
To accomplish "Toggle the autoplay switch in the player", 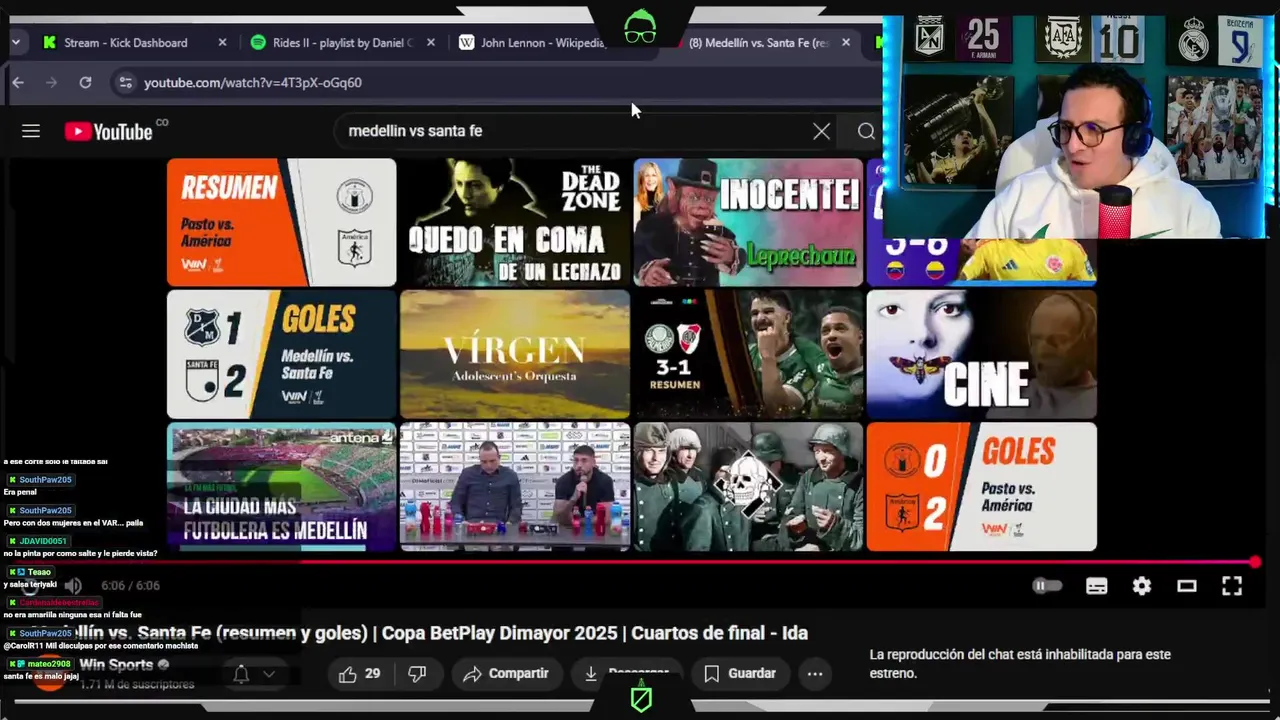I will tap(1046, 586).
